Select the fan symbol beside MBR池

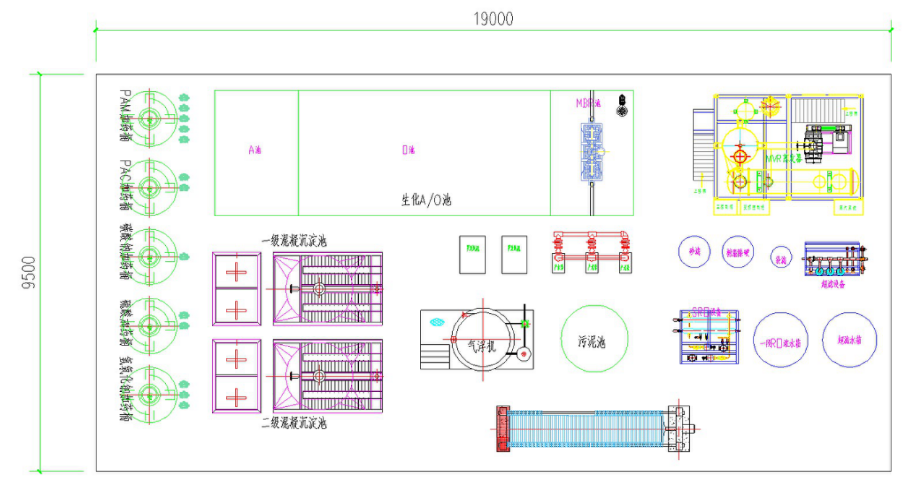[x=622, y=105]
